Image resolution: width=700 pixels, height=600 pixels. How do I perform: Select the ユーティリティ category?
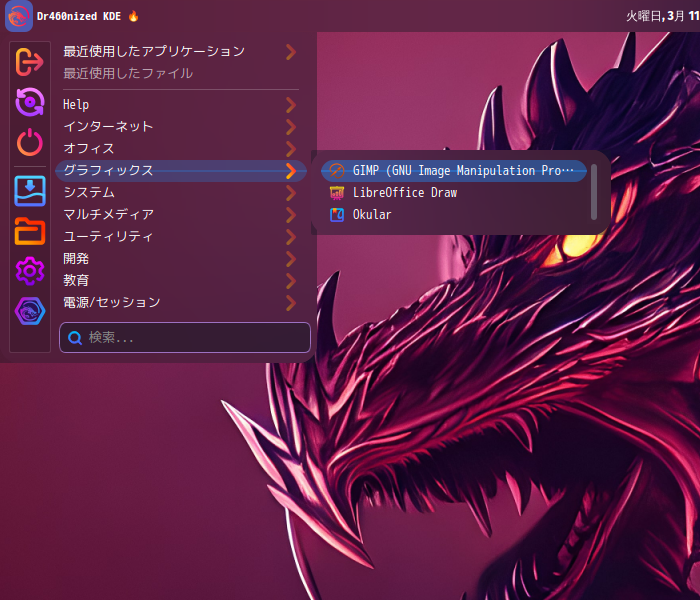click(180, 237)
